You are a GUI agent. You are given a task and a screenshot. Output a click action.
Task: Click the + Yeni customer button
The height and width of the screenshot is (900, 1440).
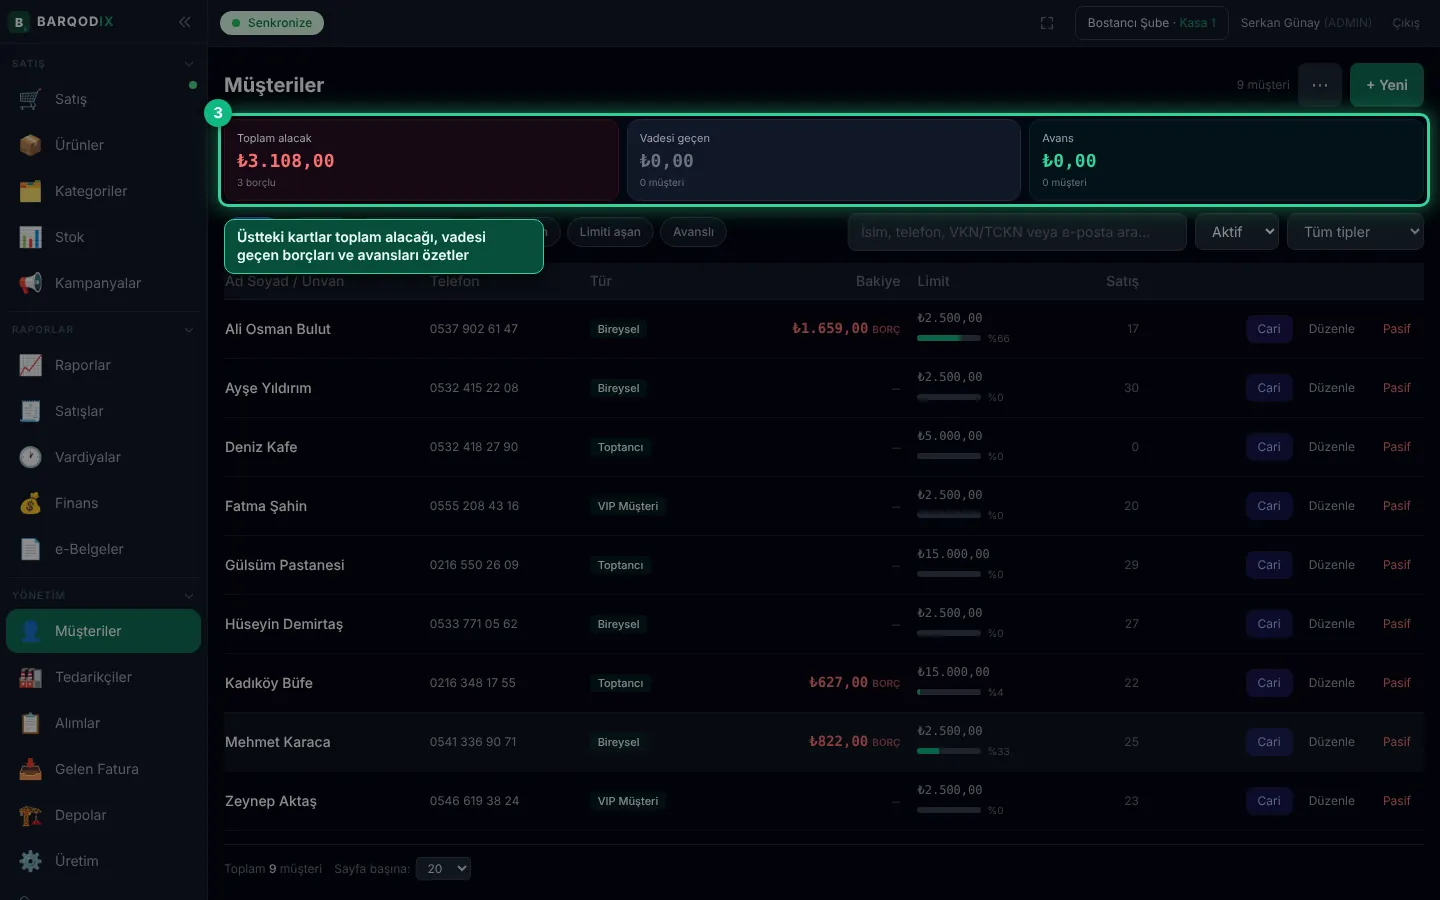point(1387,85)
